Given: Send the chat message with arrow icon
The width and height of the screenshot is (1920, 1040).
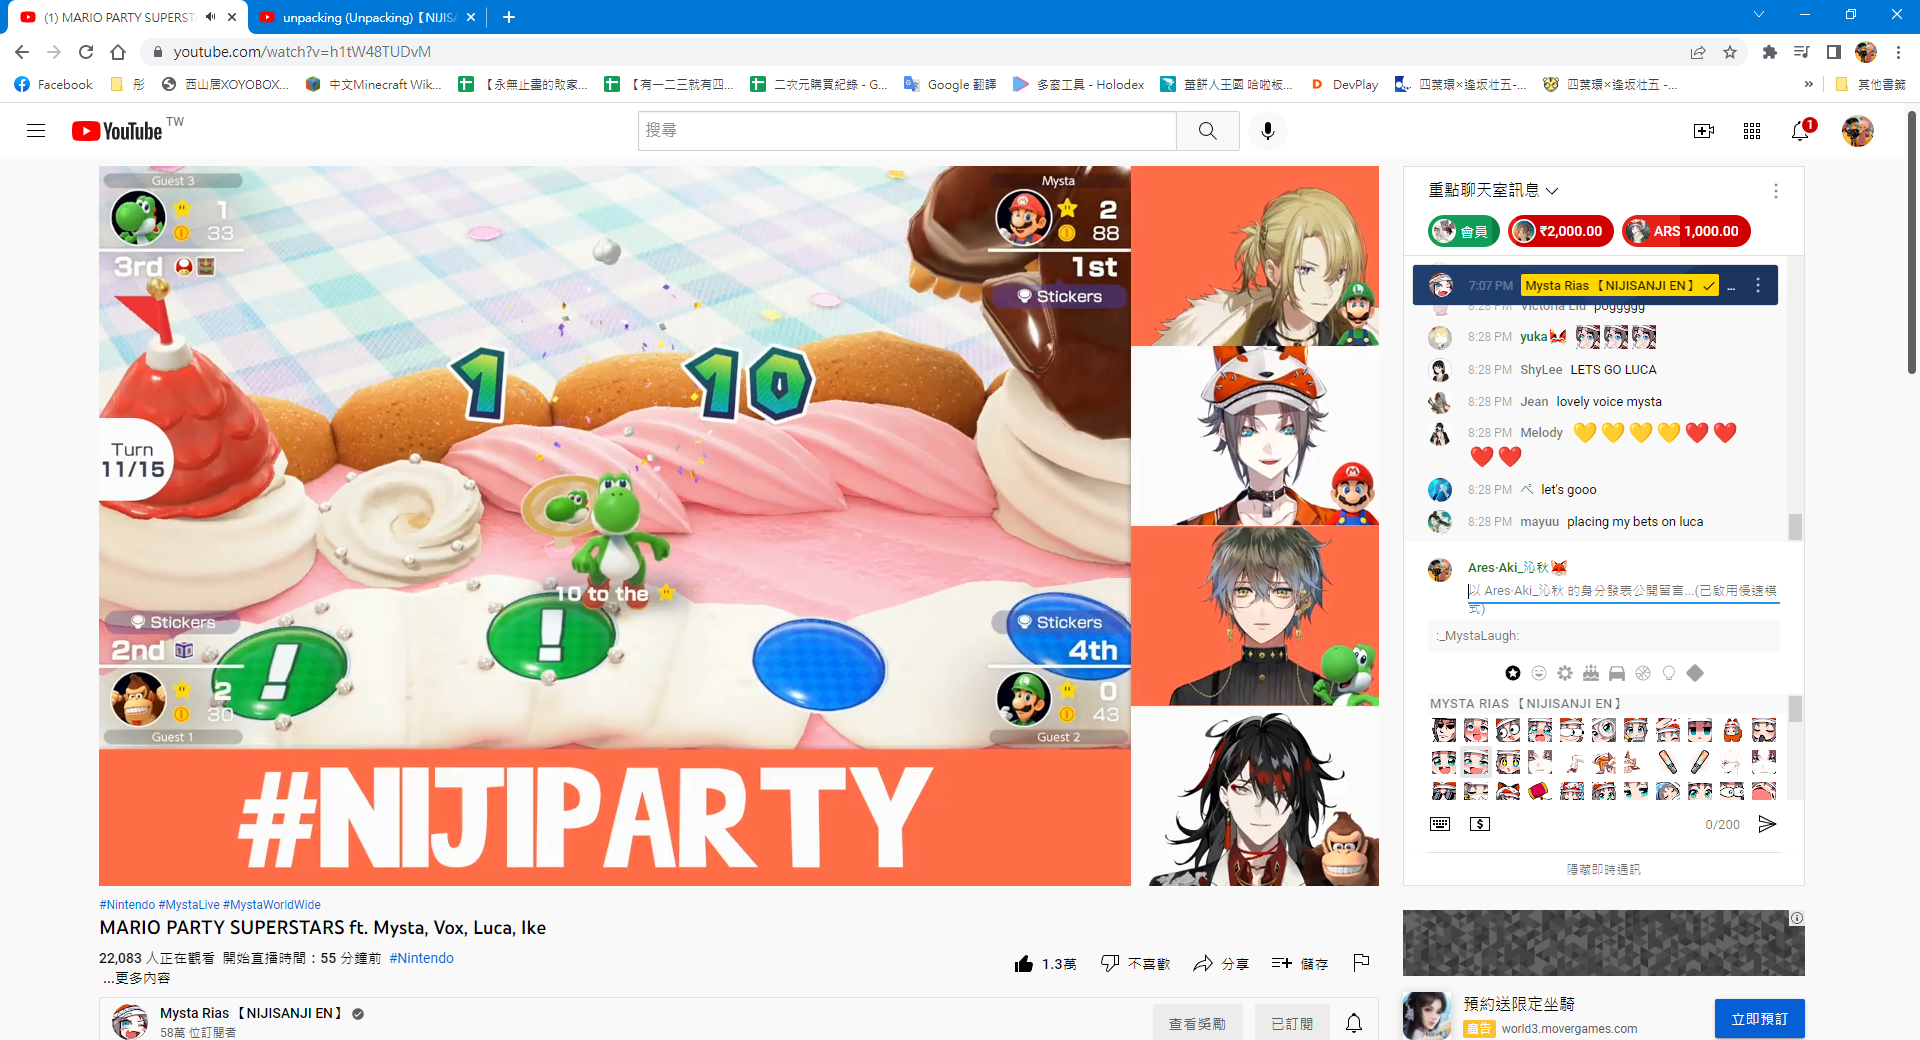Looking at the screenshot, I should [x=1767, y=824].
